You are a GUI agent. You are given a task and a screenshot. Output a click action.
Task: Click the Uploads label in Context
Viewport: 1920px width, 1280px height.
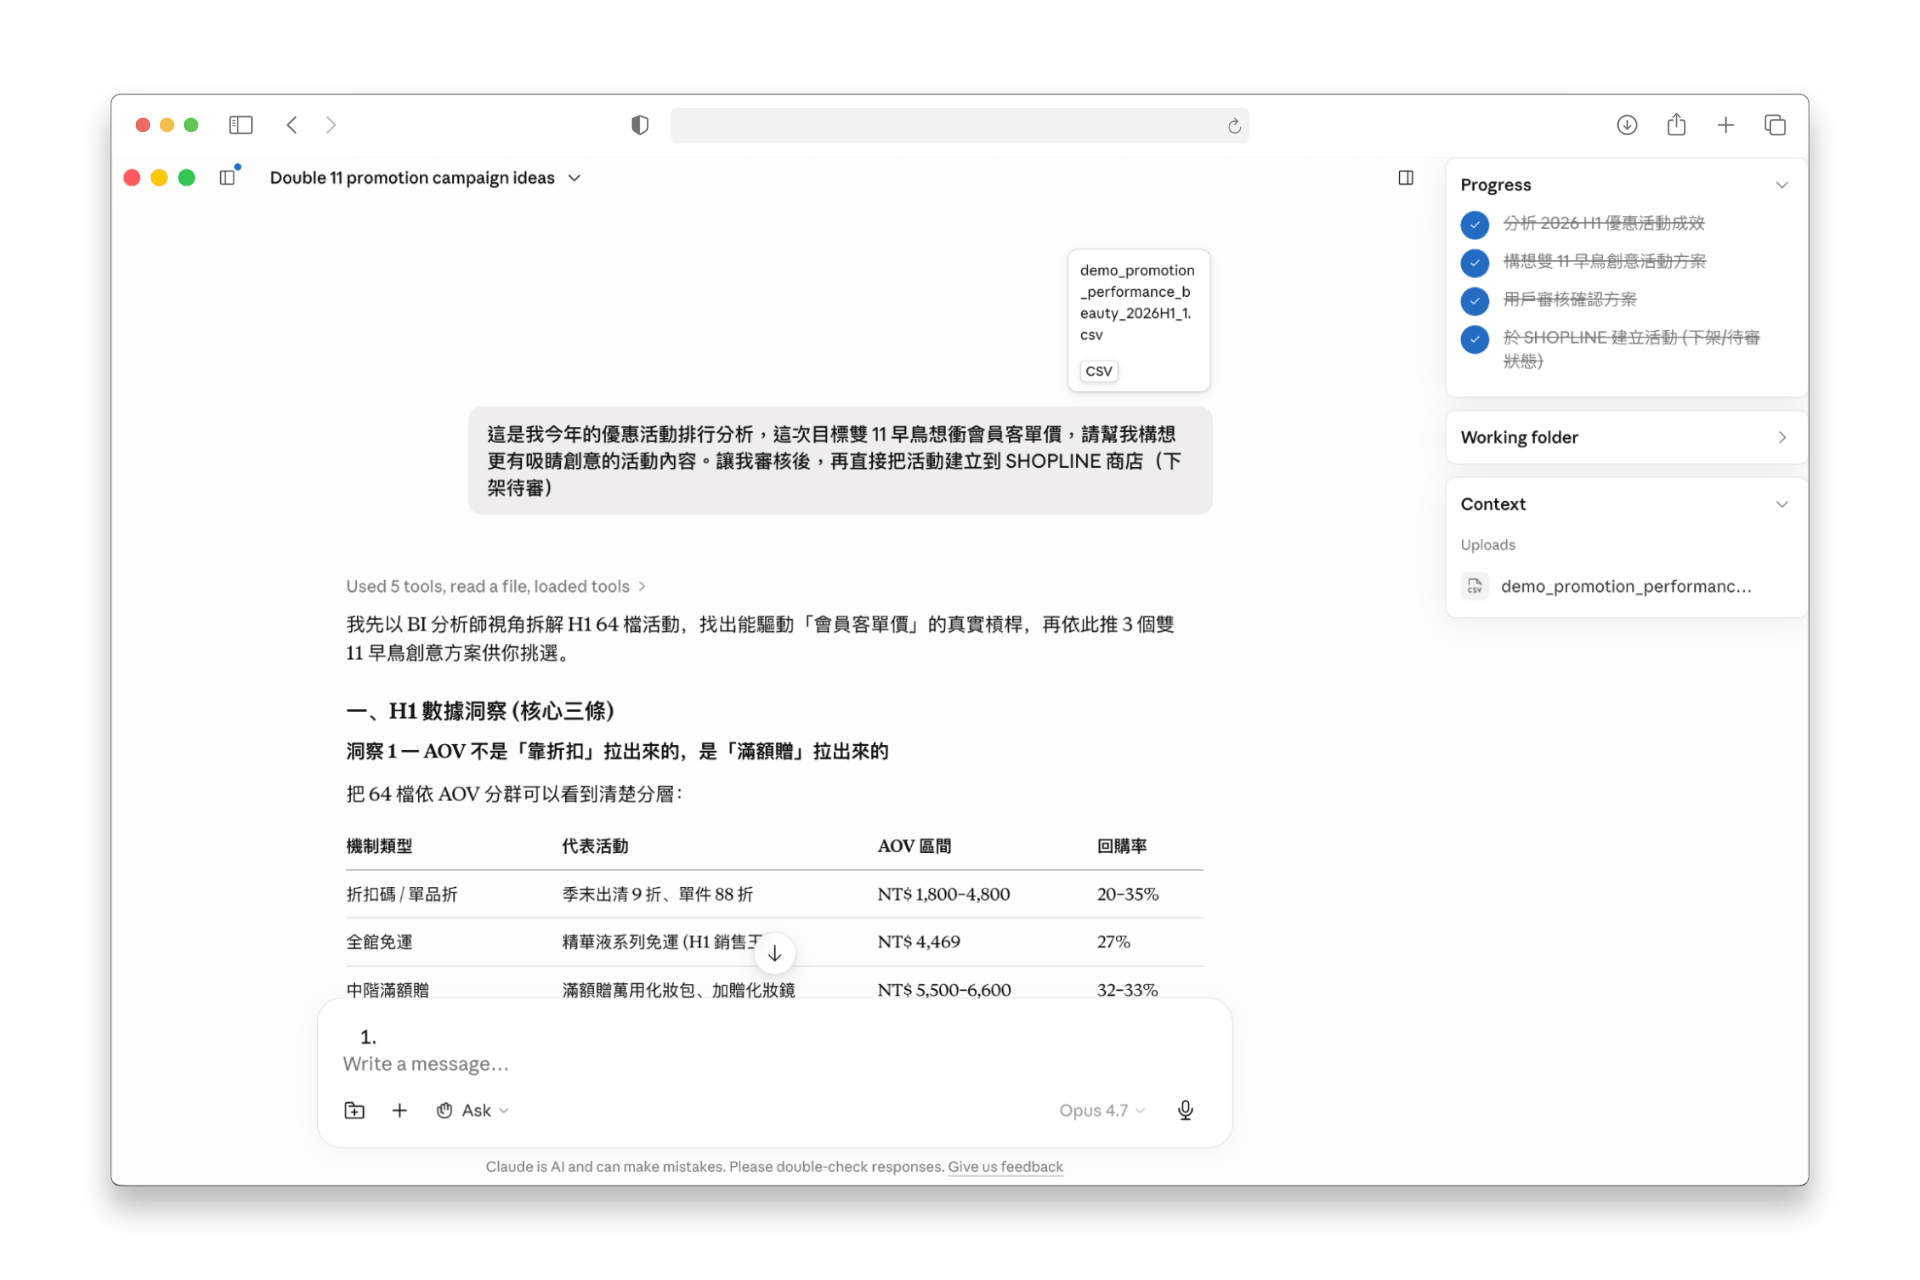click(1488, 545)
